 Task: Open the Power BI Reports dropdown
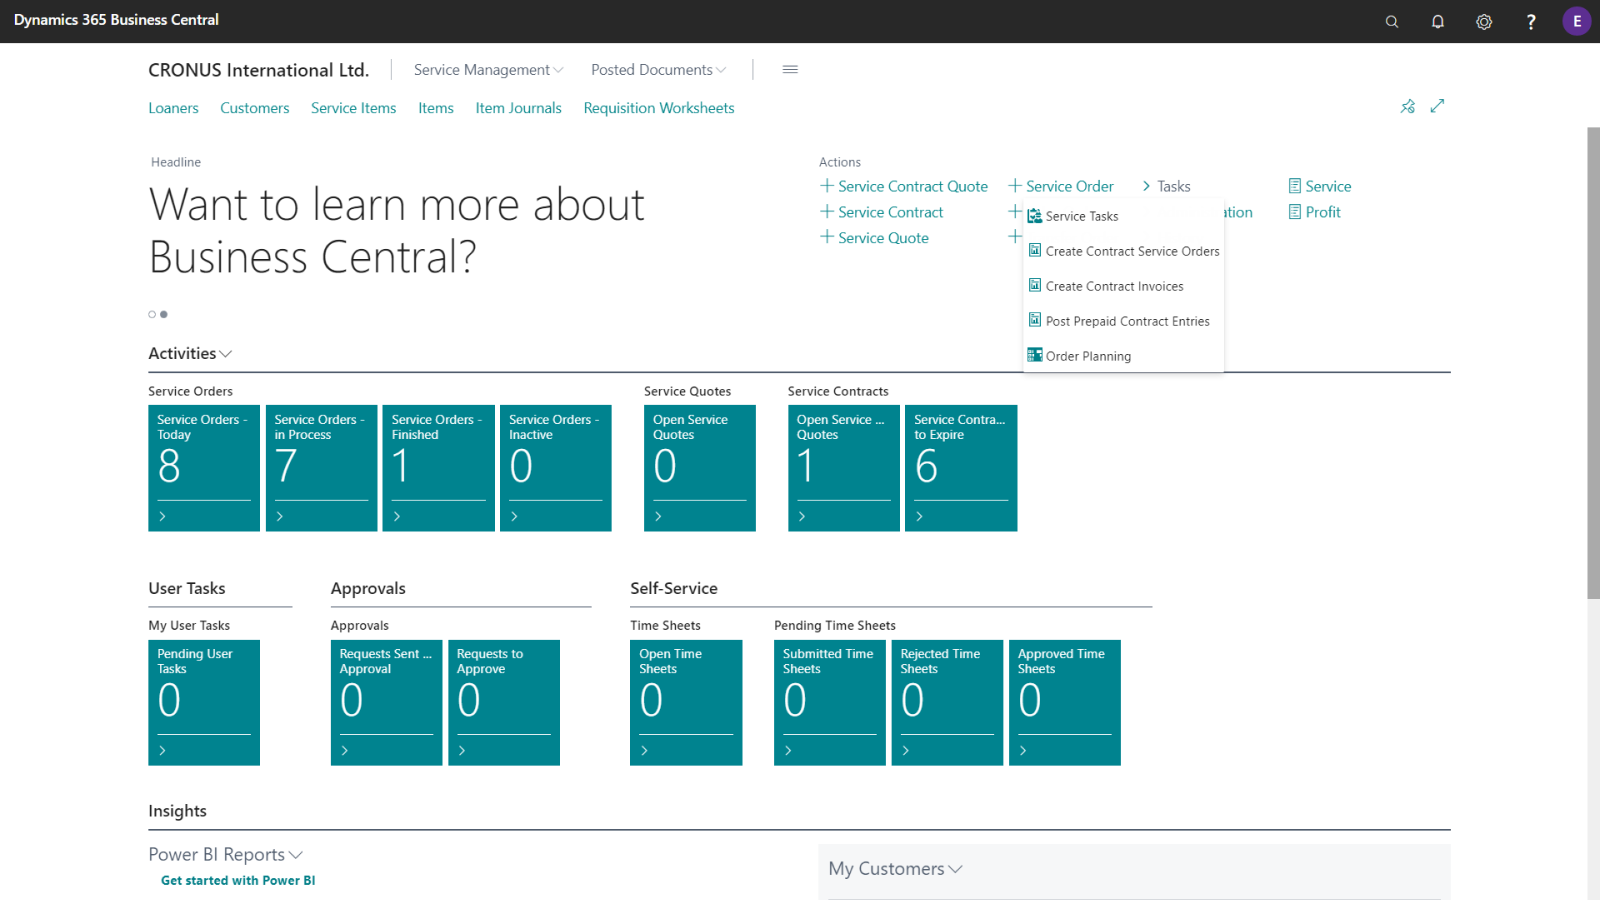point(225,855)
